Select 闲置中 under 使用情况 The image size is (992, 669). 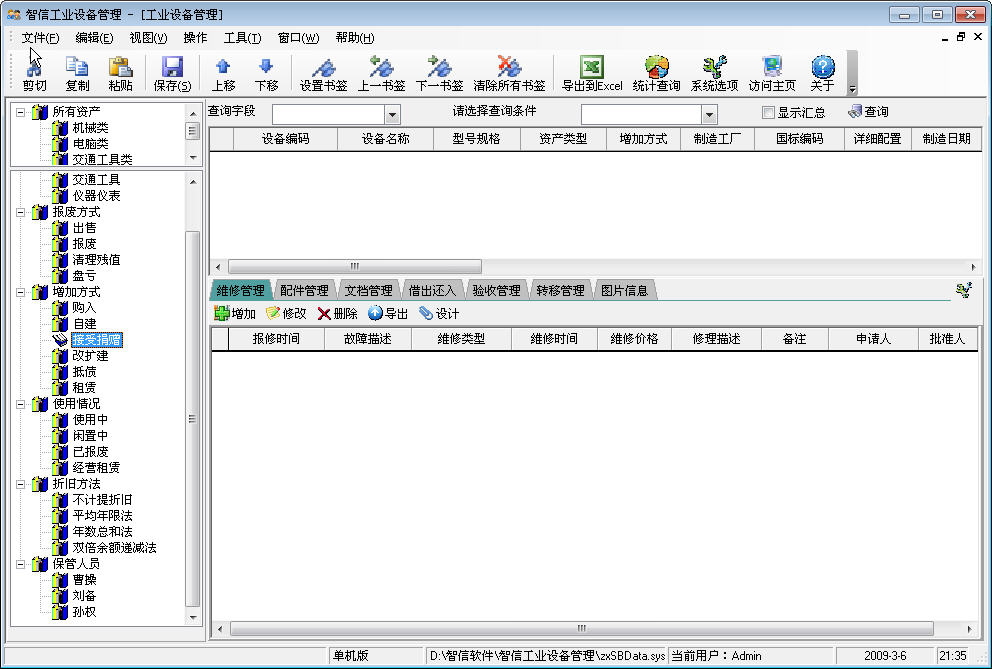(x=90, y=435)
